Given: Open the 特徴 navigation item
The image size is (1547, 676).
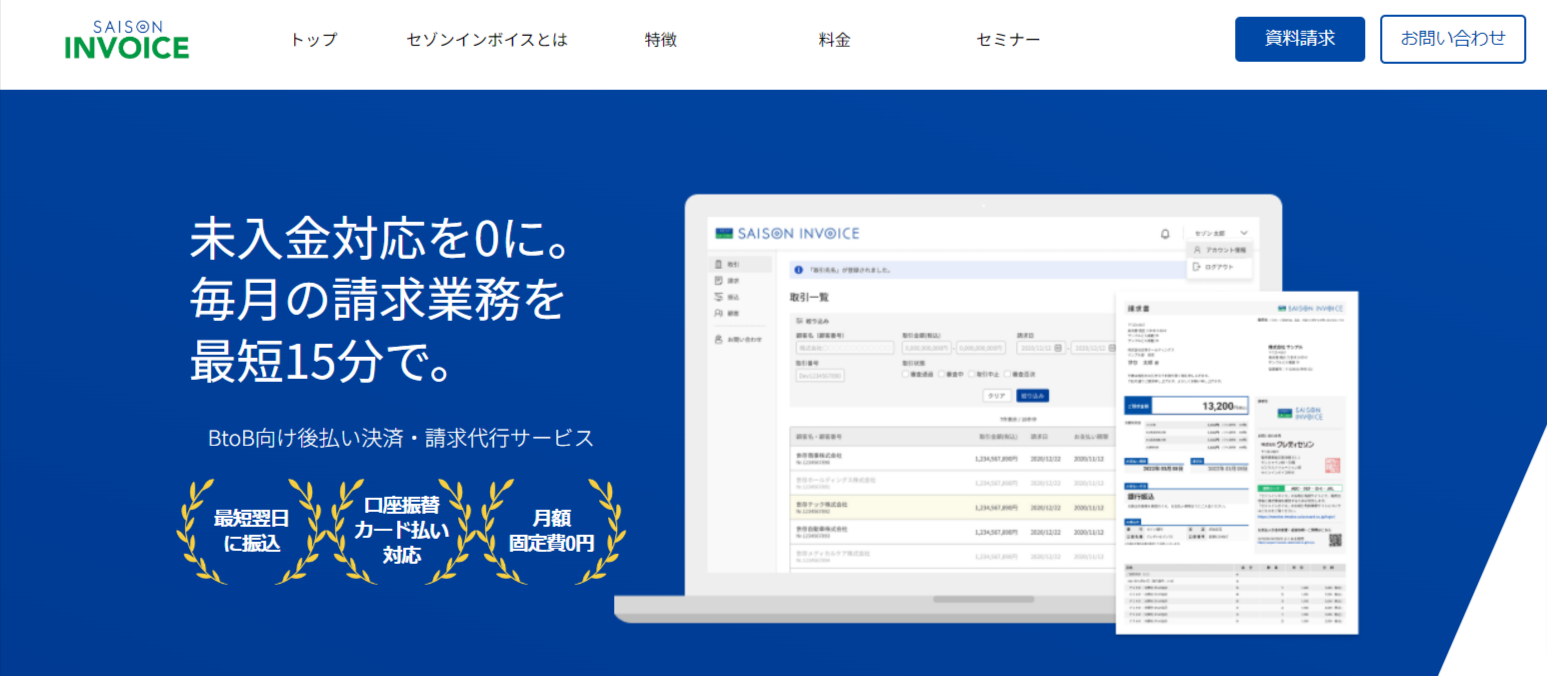Looking at the screenshot, I should click(x=661, y=40).
